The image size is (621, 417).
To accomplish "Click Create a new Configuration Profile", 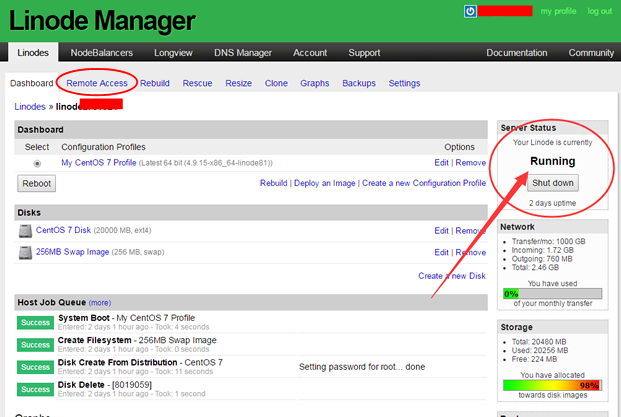I will (424, 183).
